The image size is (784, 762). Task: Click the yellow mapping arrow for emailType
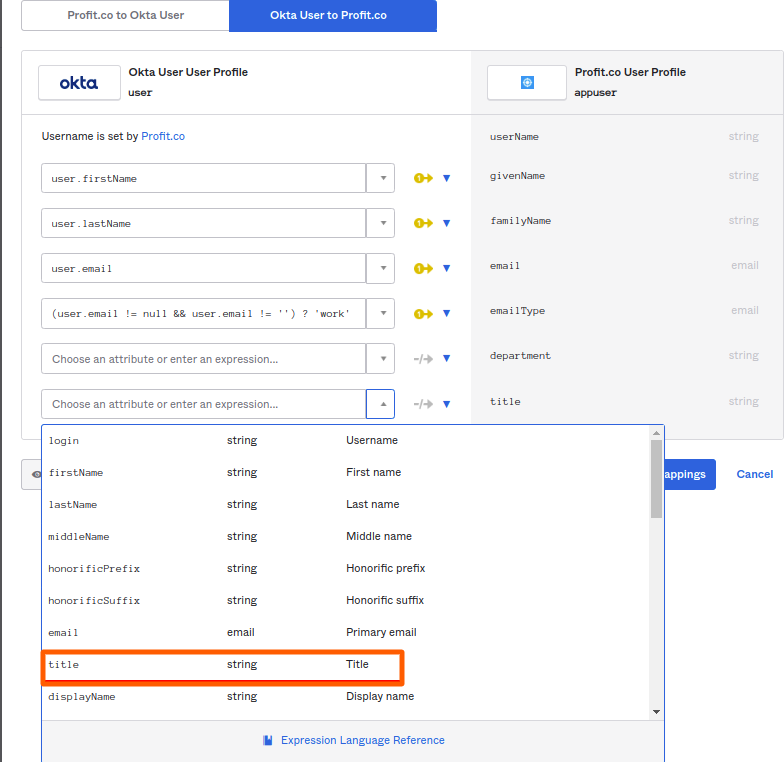[423, 313]
